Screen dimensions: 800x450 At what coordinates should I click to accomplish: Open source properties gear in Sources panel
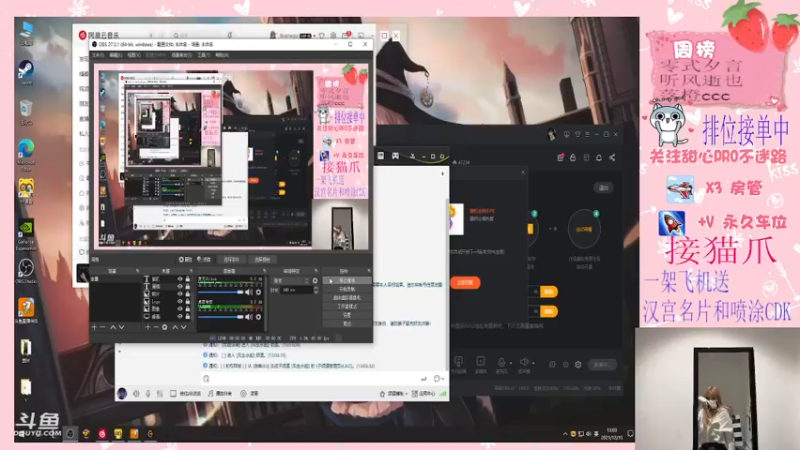pos(165,327)
